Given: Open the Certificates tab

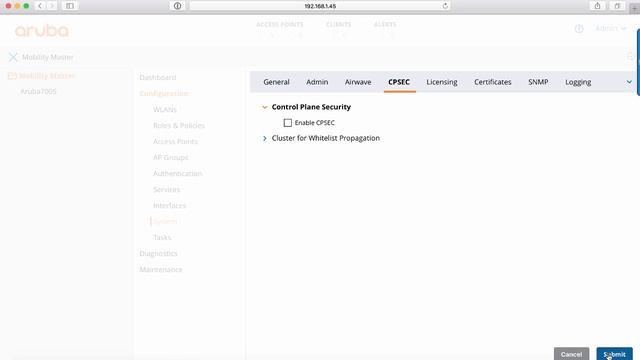Looking at the screenshot, I should [x=493, y=82].
